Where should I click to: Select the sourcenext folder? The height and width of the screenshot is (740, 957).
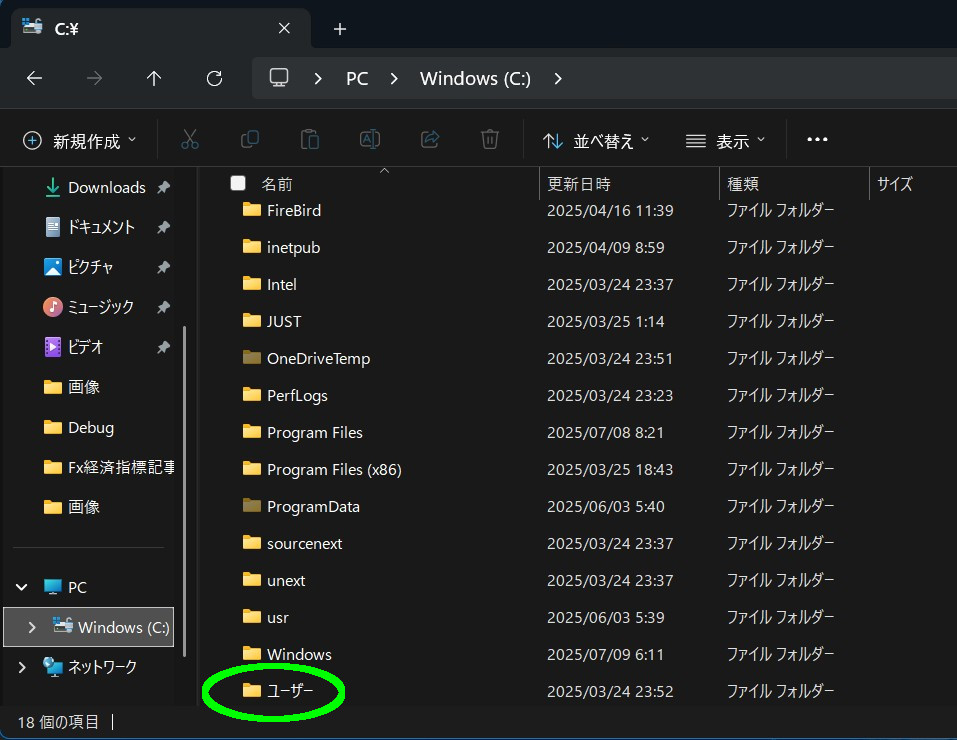(x=304, y=543)
